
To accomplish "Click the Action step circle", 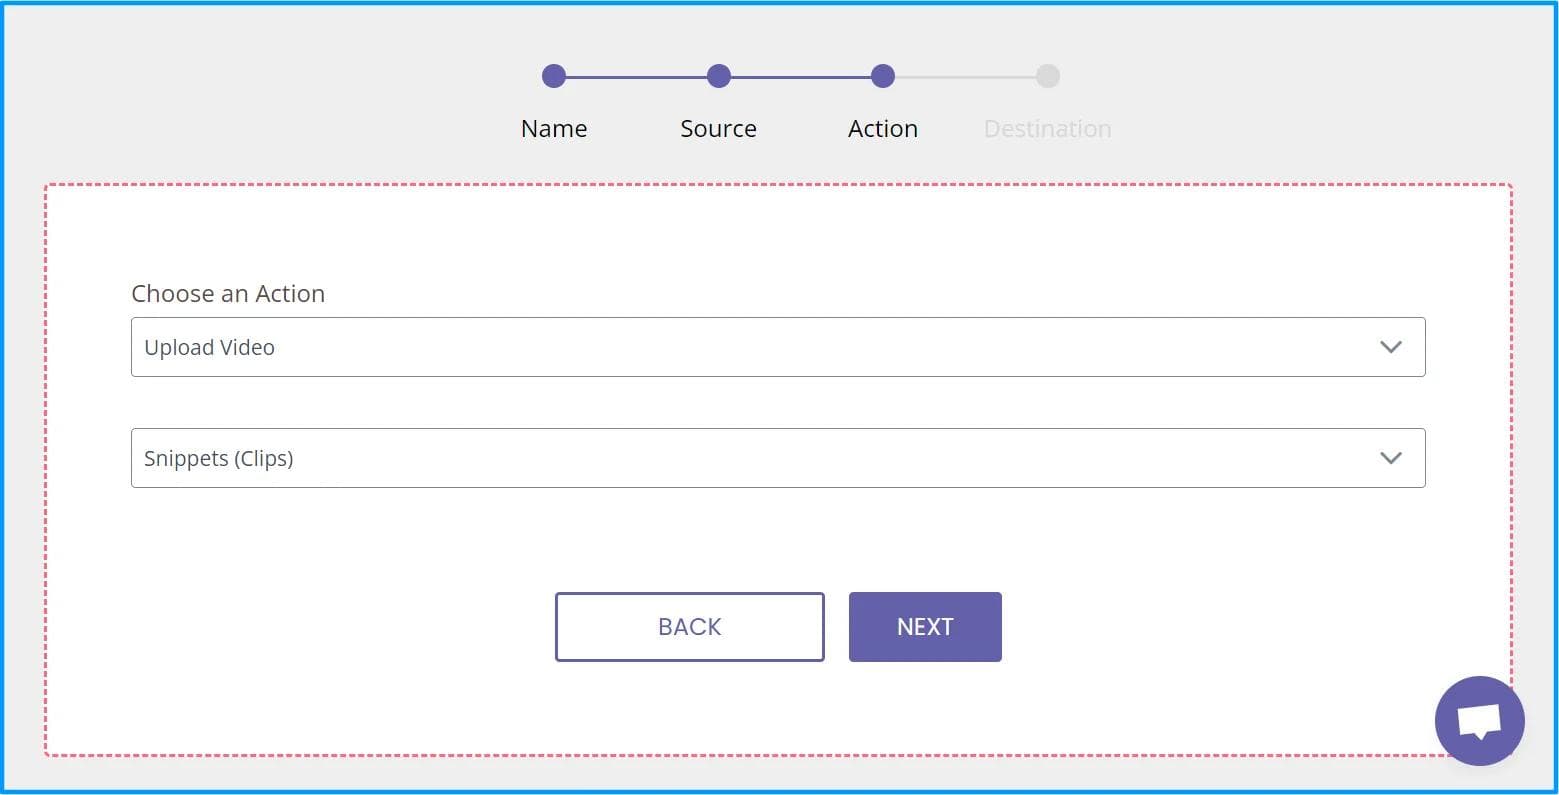I will click(882, 76).
